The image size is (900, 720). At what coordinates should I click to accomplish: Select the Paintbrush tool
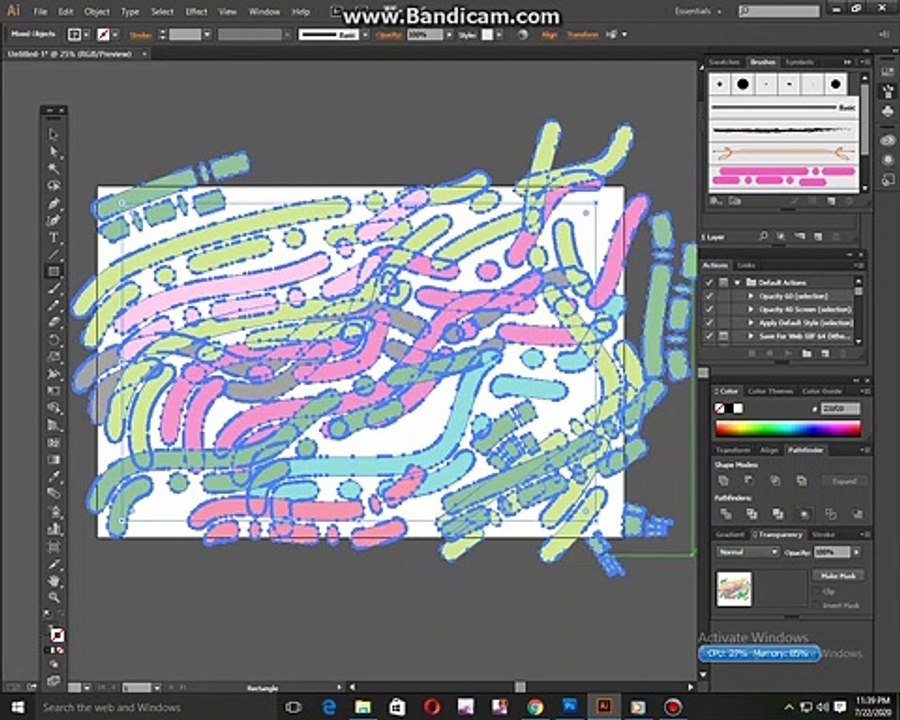pyautogui.click(x=53, y=288)
